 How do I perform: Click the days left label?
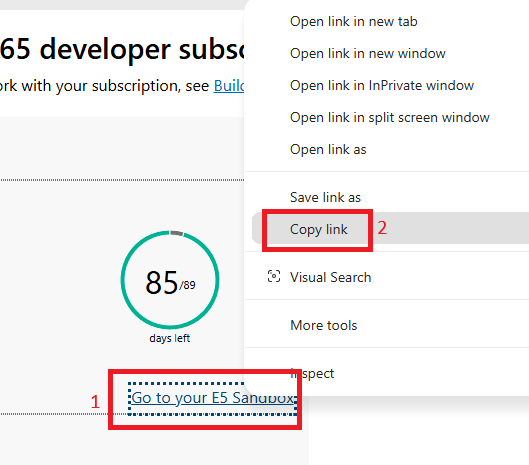[x=170, y=338]
